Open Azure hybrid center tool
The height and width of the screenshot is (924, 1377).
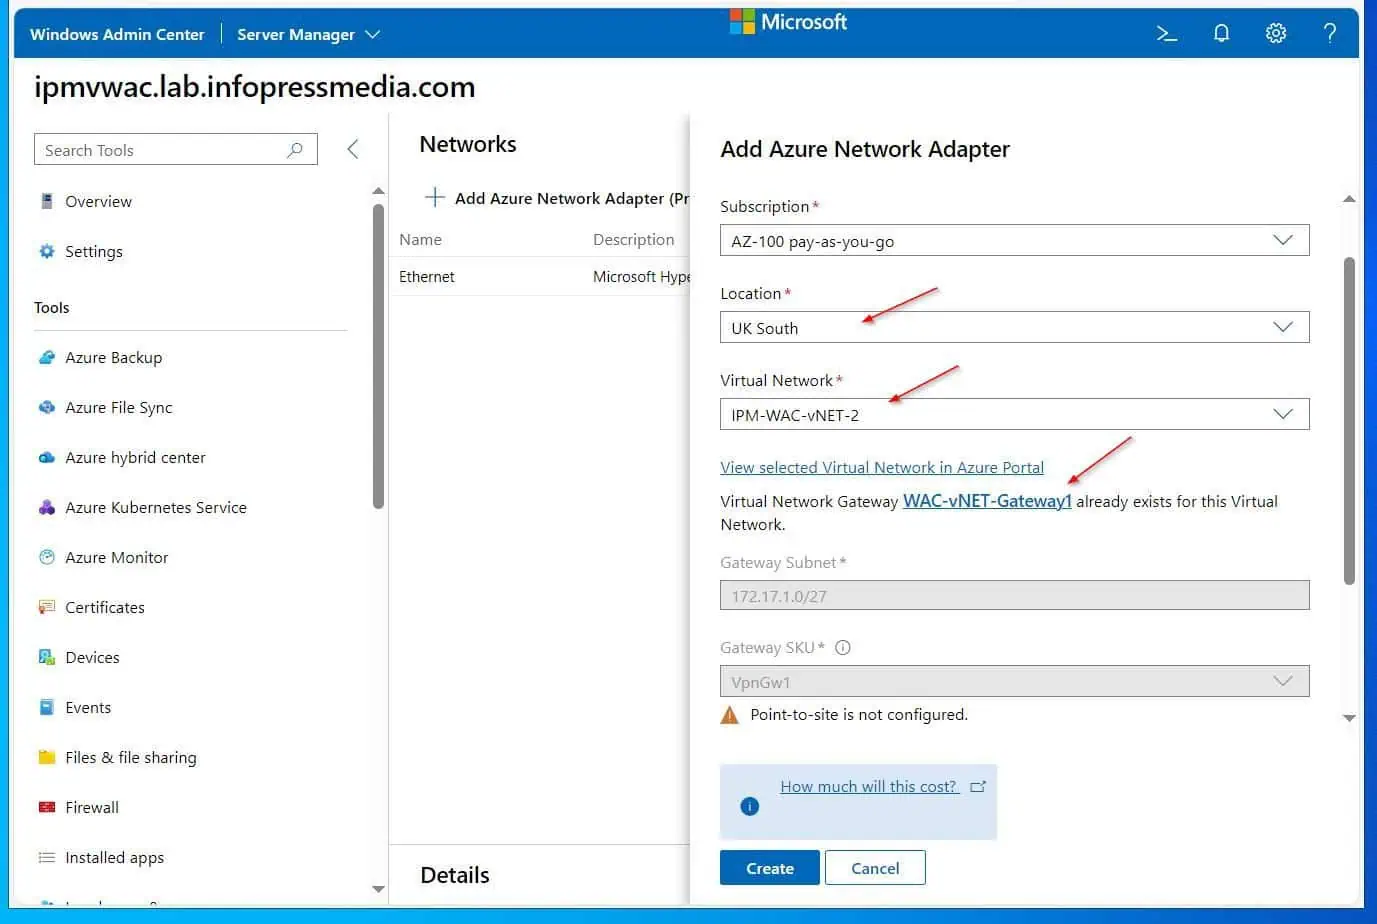click(135, 457)
